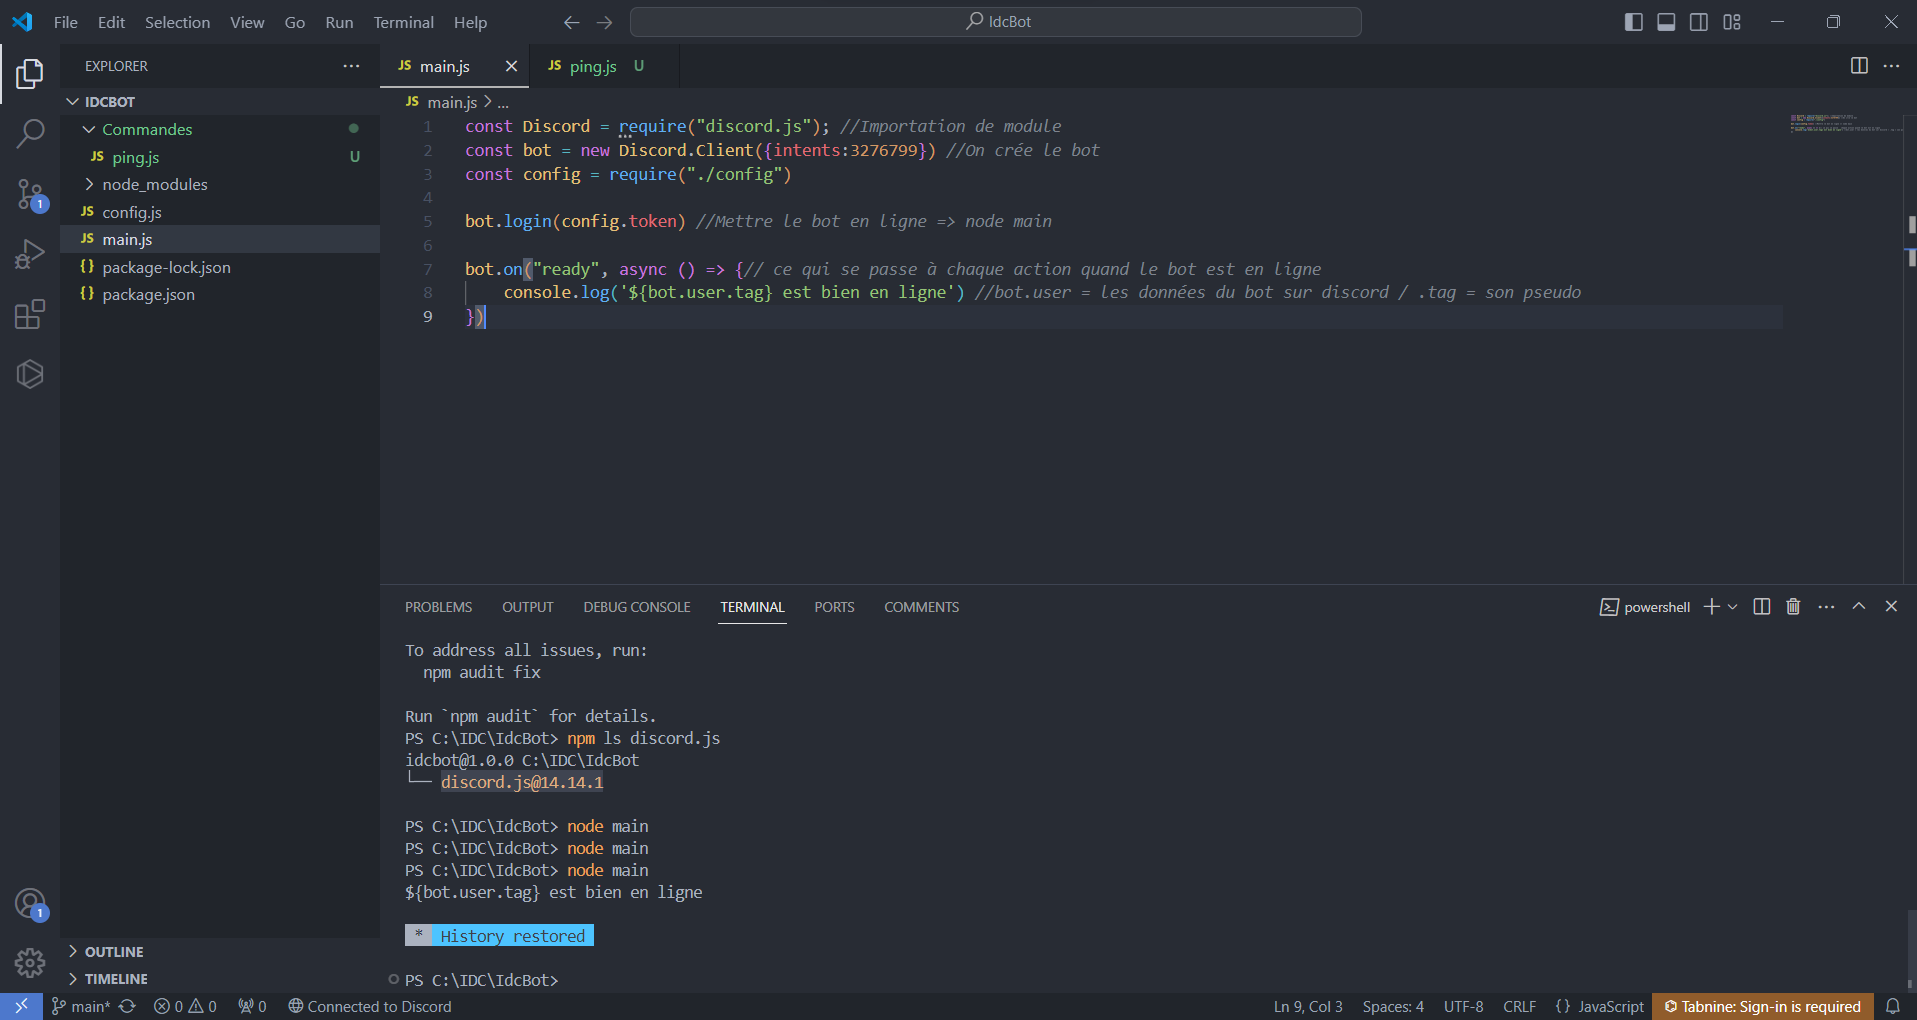Kill the terminal with trash icon

tap(1793, 607)
